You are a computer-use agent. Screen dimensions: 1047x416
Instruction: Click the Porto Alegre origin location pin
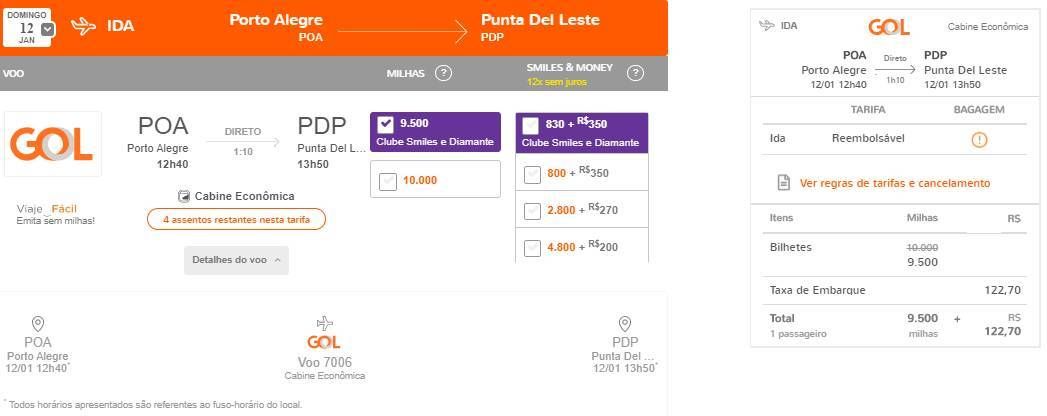[x=38, y=325]
